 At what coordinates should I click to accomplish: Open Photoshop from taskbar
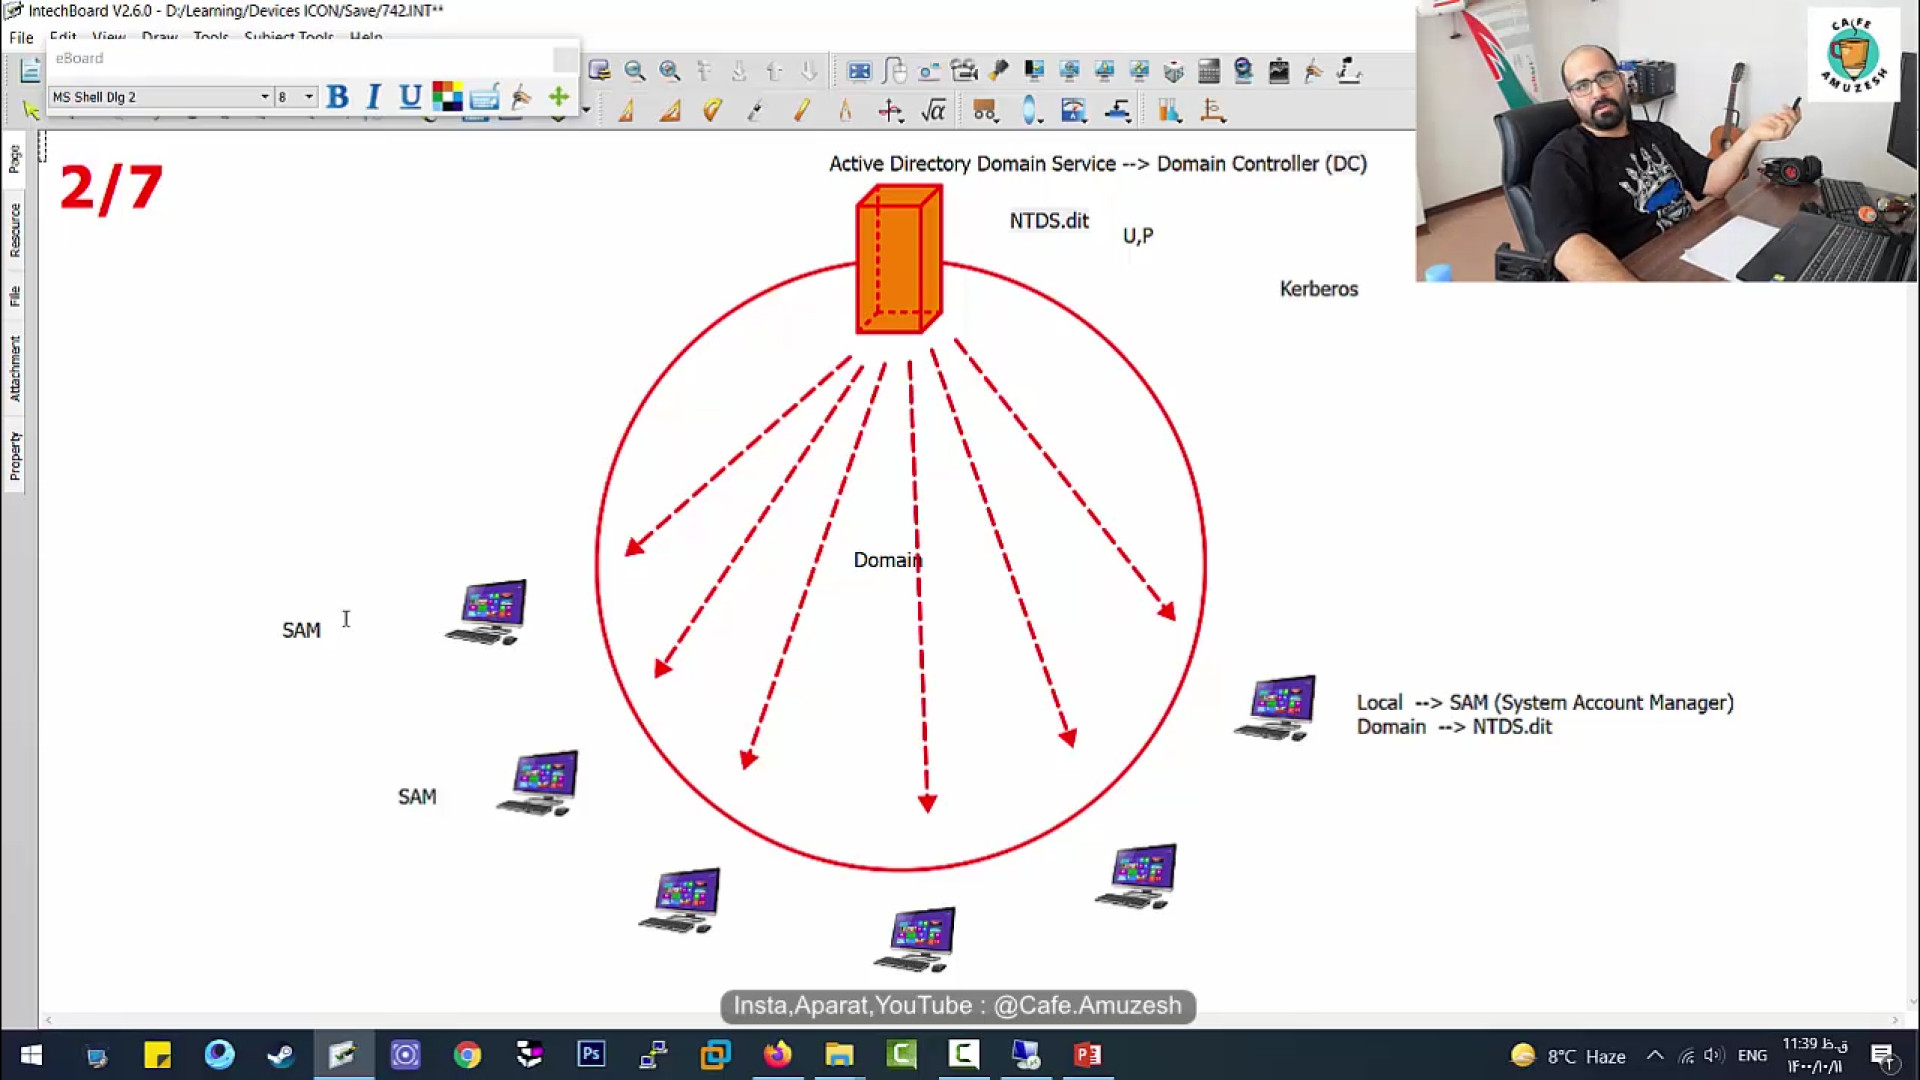(x=591, y=1055)
